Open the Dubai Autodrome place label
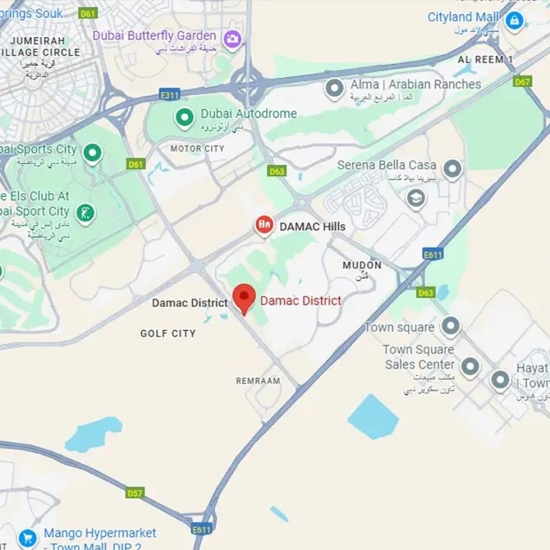Viewport: 550px width, 550px height. (x=249, y=114)
